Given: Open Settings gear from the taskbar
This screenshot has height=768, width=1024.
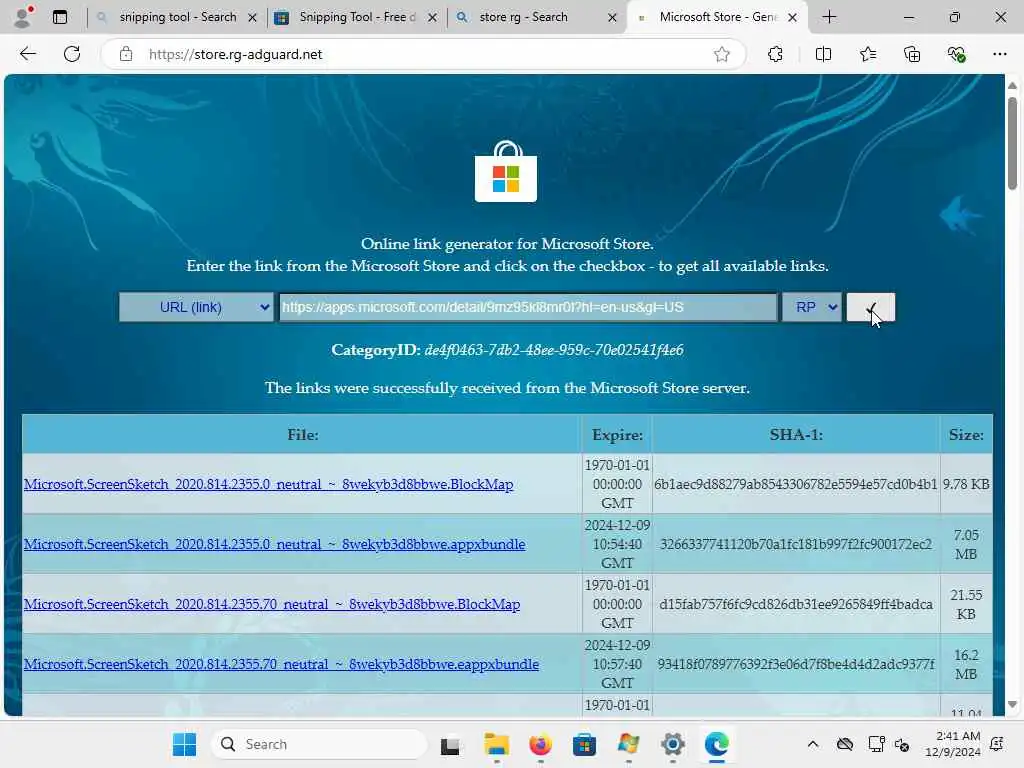Looking at the screenshot, I should [673, 744].
